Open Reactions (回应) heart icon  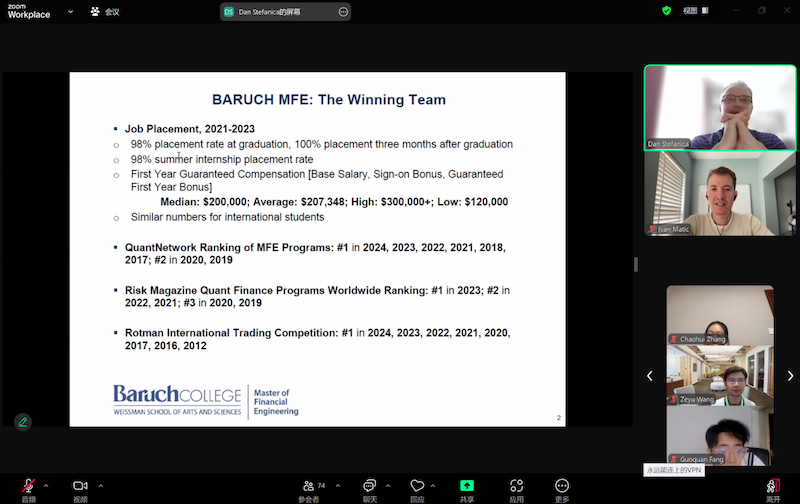(417, 485)
